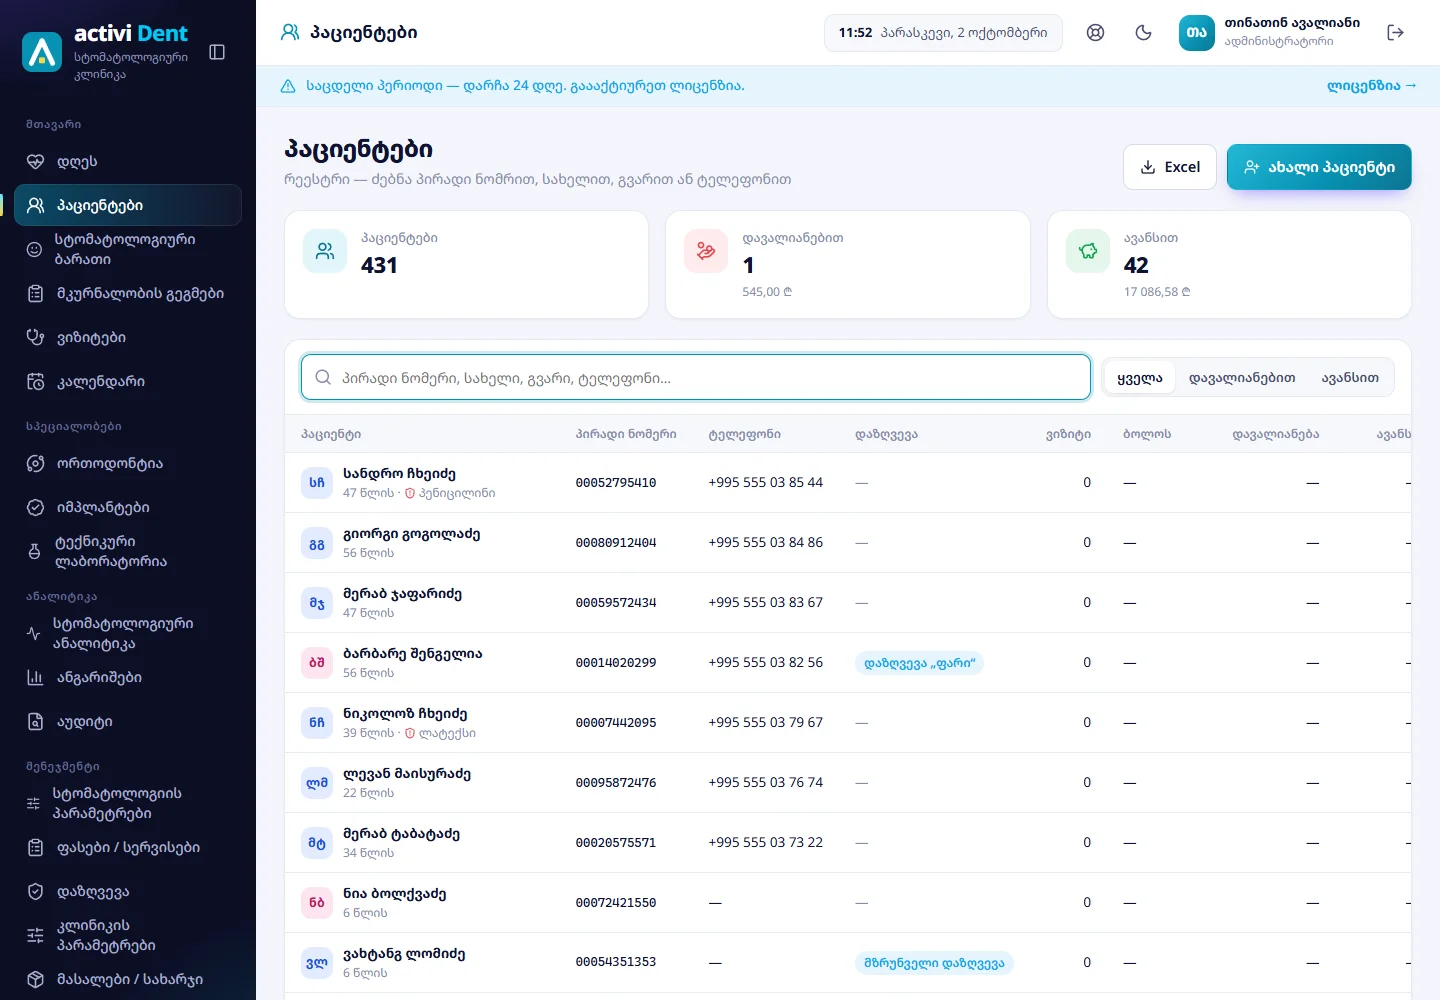Click the ორთოდონტია sidebar icon

tap(35, 464)
